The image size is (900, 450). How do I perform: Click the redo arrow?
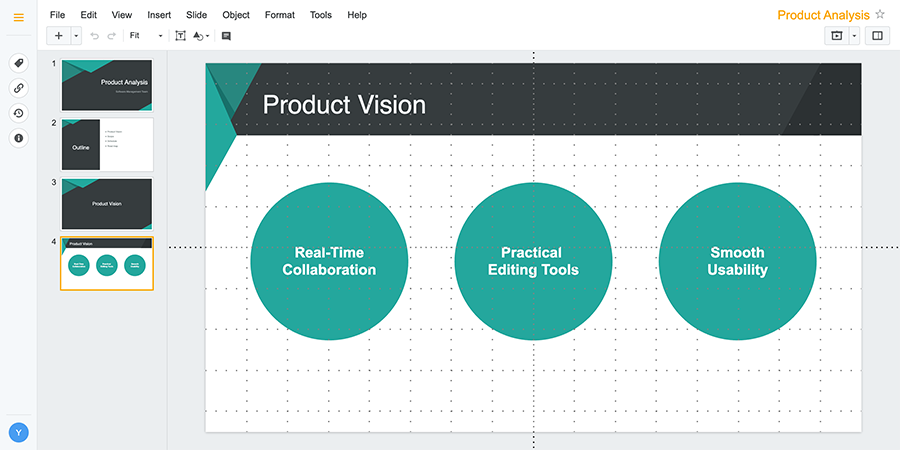[112, 36]
